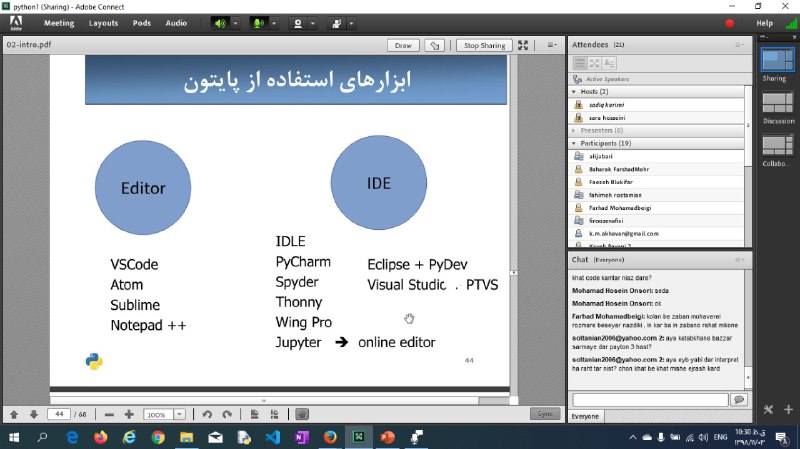The height and width of the screenshot is (449, 800).
Task: Rotate document clockwise
Action: (227, 414)
